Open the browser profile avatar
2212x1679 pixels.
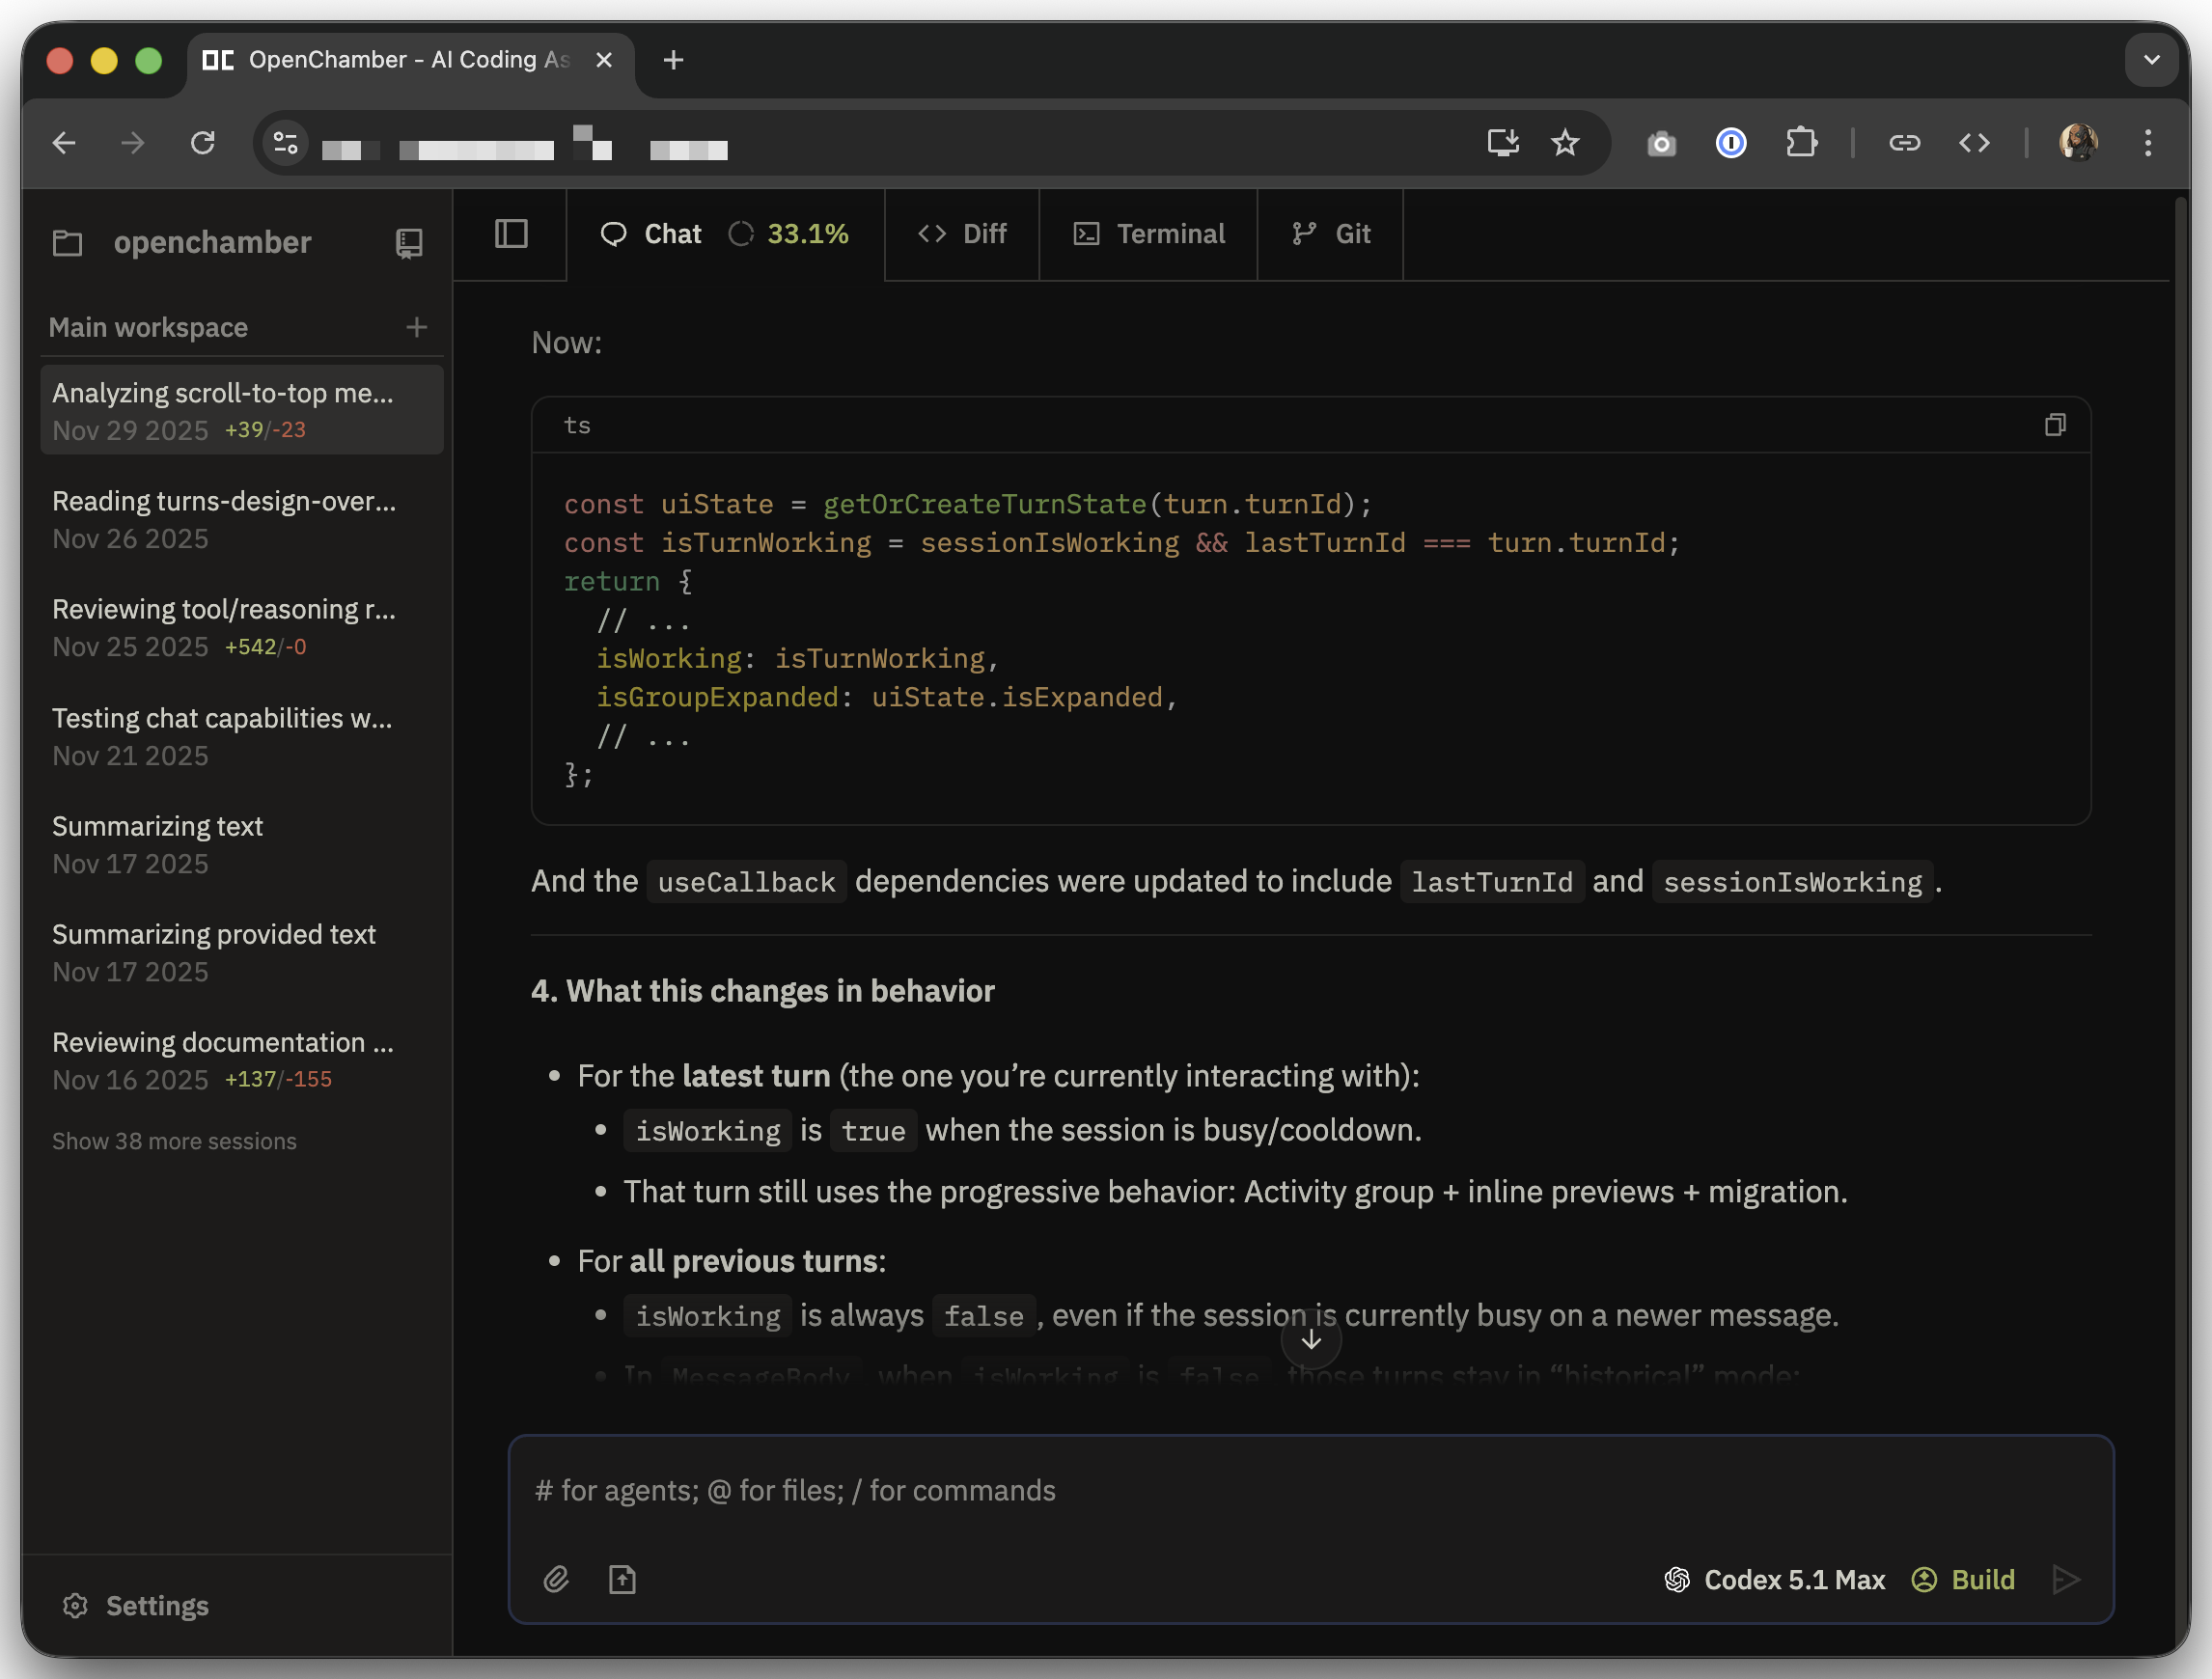tap(2078, 143)
